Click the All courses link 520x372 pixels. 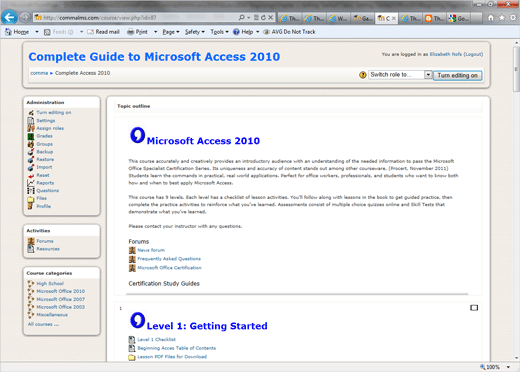click(43, 324)
